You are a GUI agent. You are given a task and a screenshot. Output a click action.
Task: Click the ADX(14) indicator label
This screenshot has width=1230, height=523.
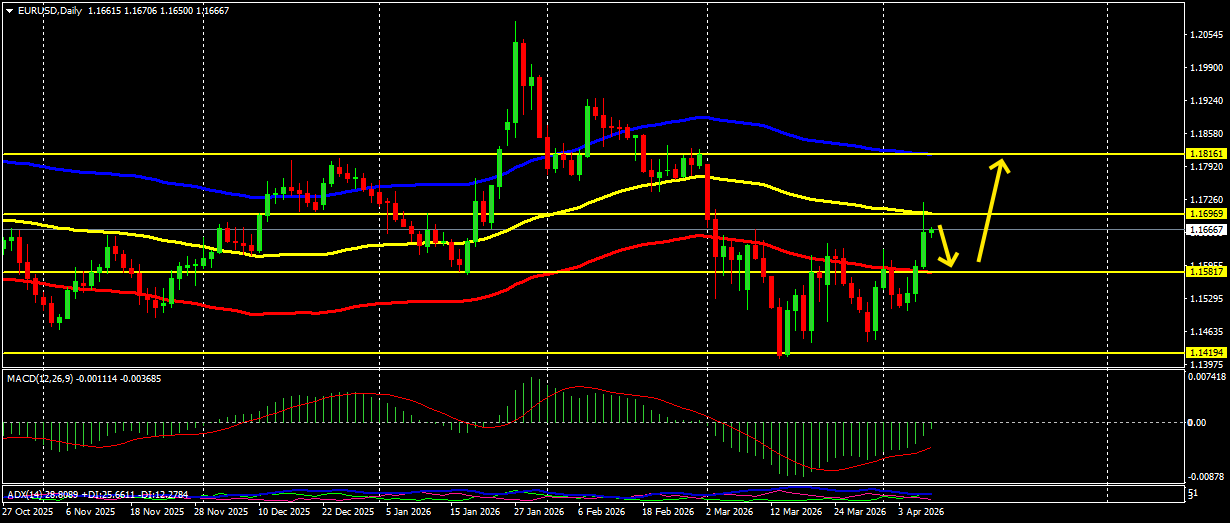point(25,494)
